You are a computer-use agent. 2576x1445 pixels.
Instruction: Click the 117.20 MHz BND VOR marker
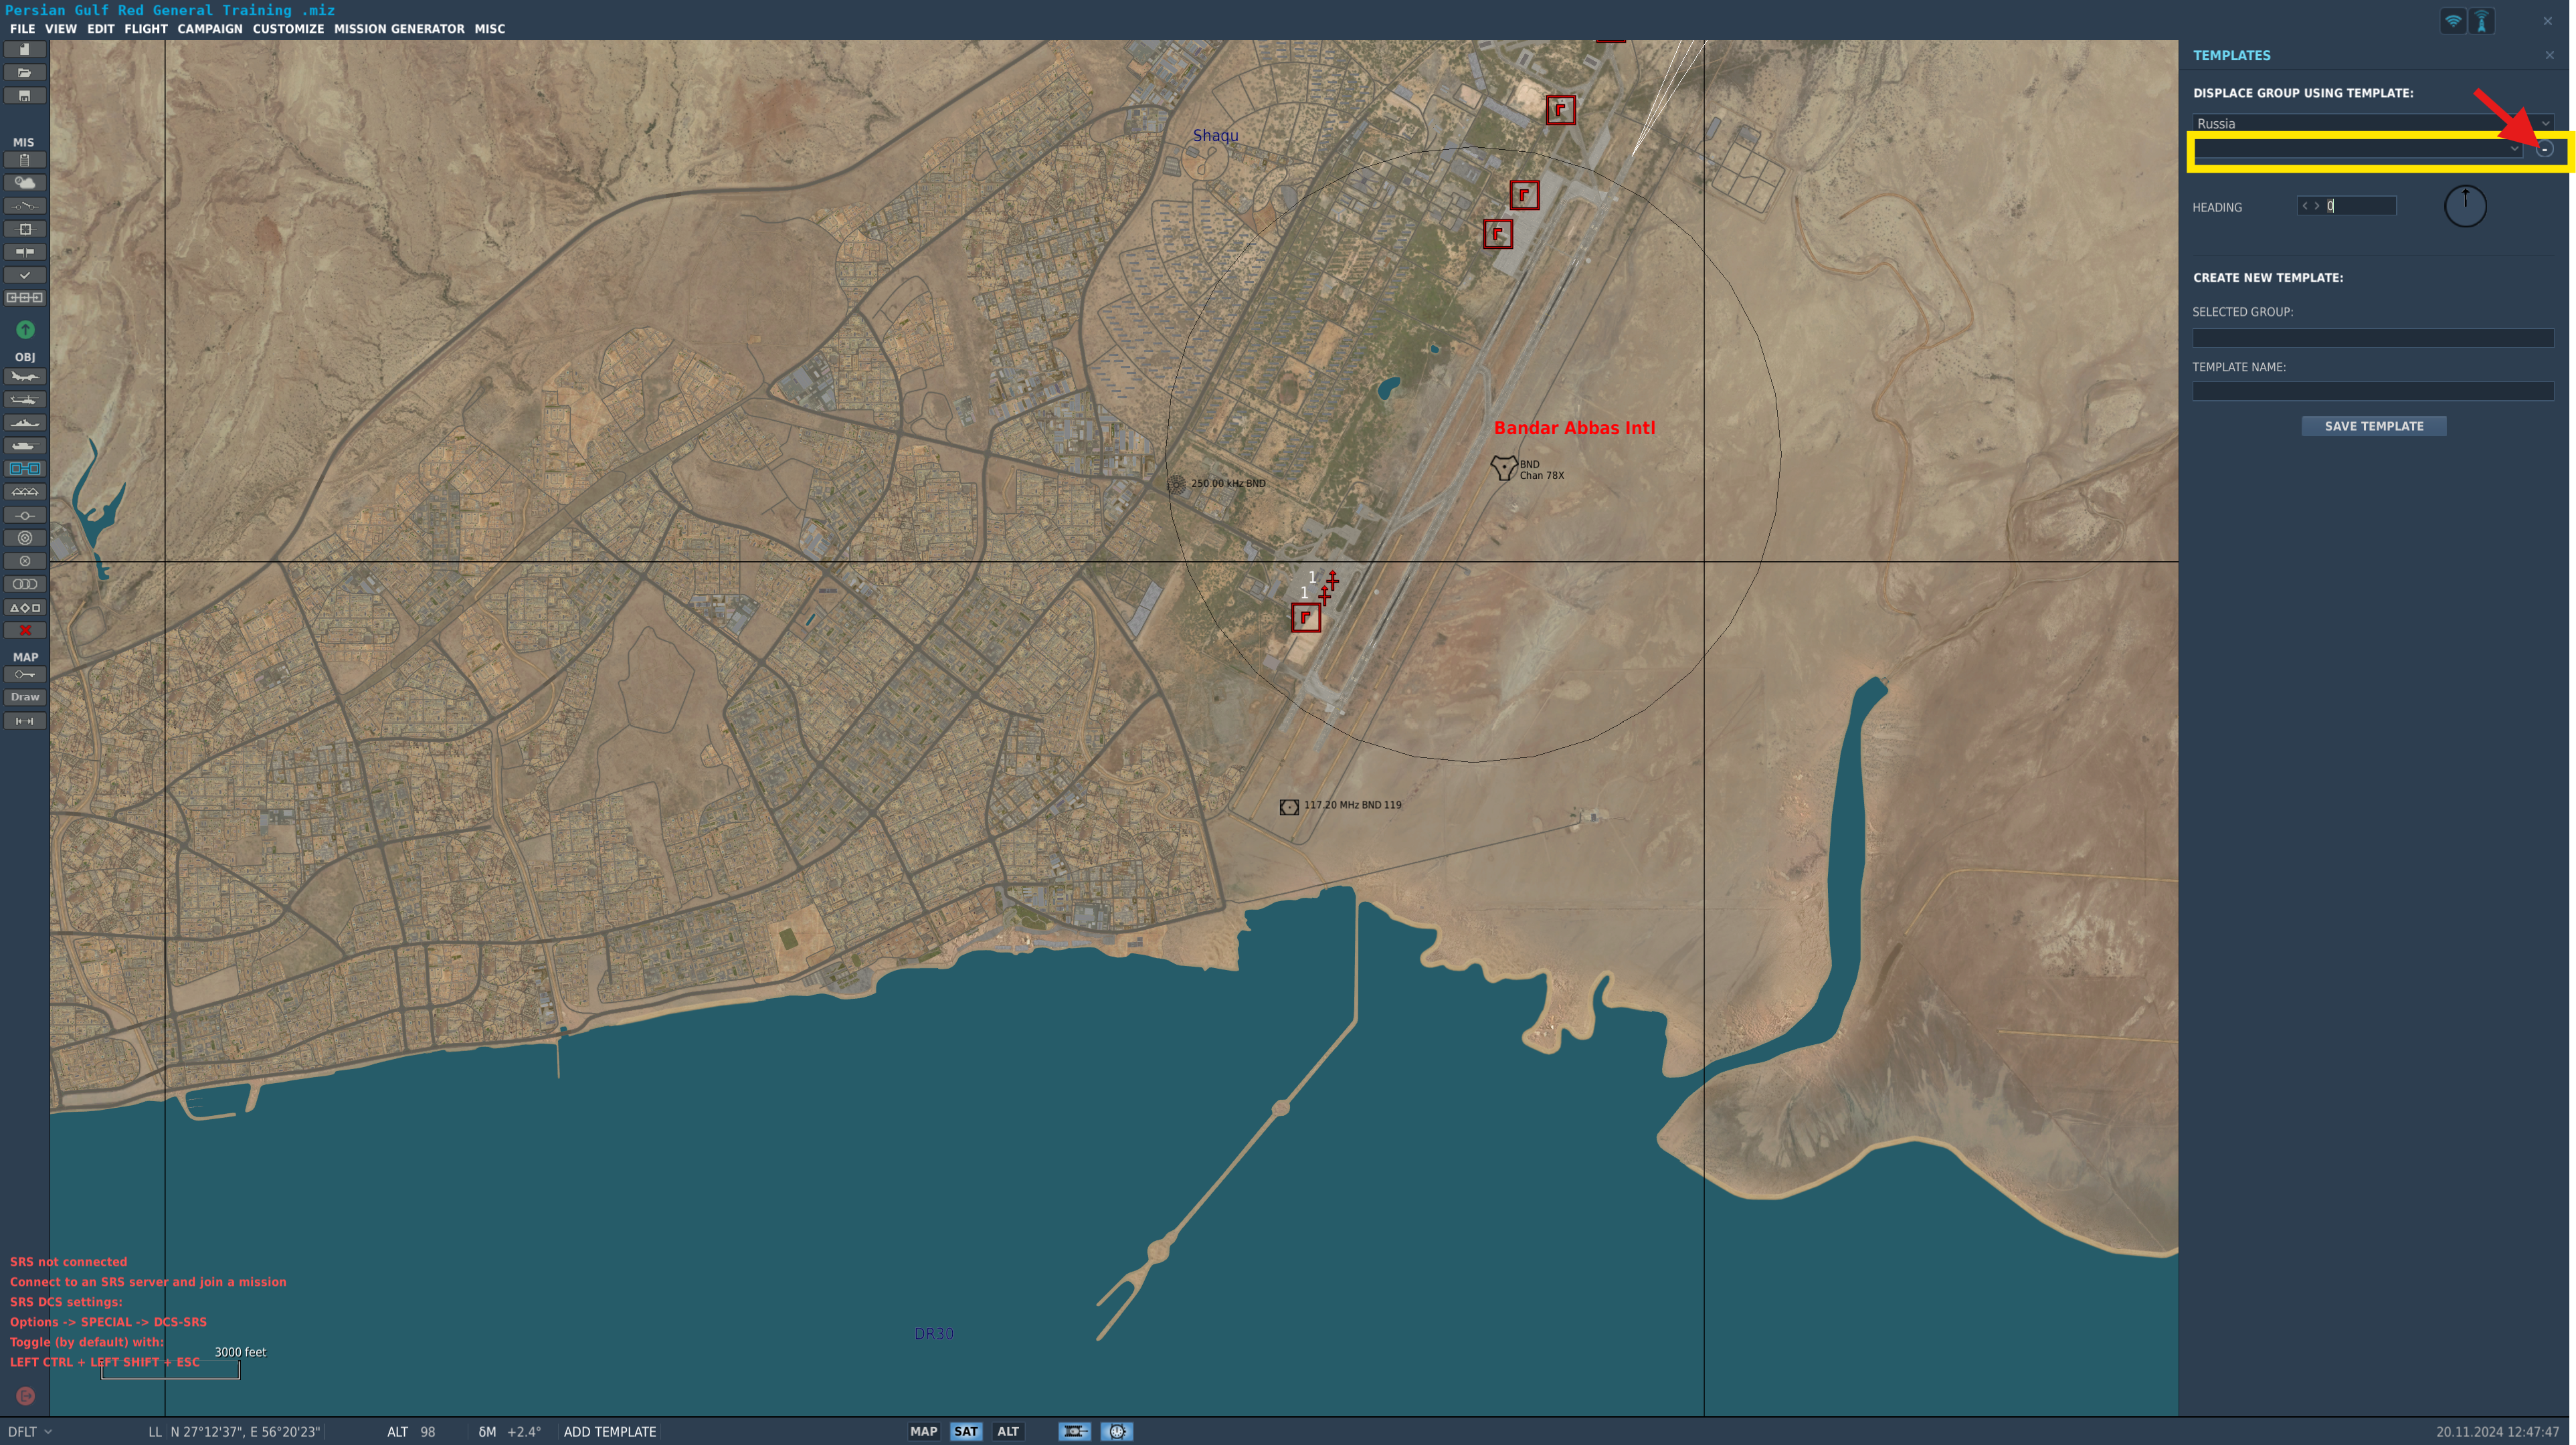[x=1289, y=806]
